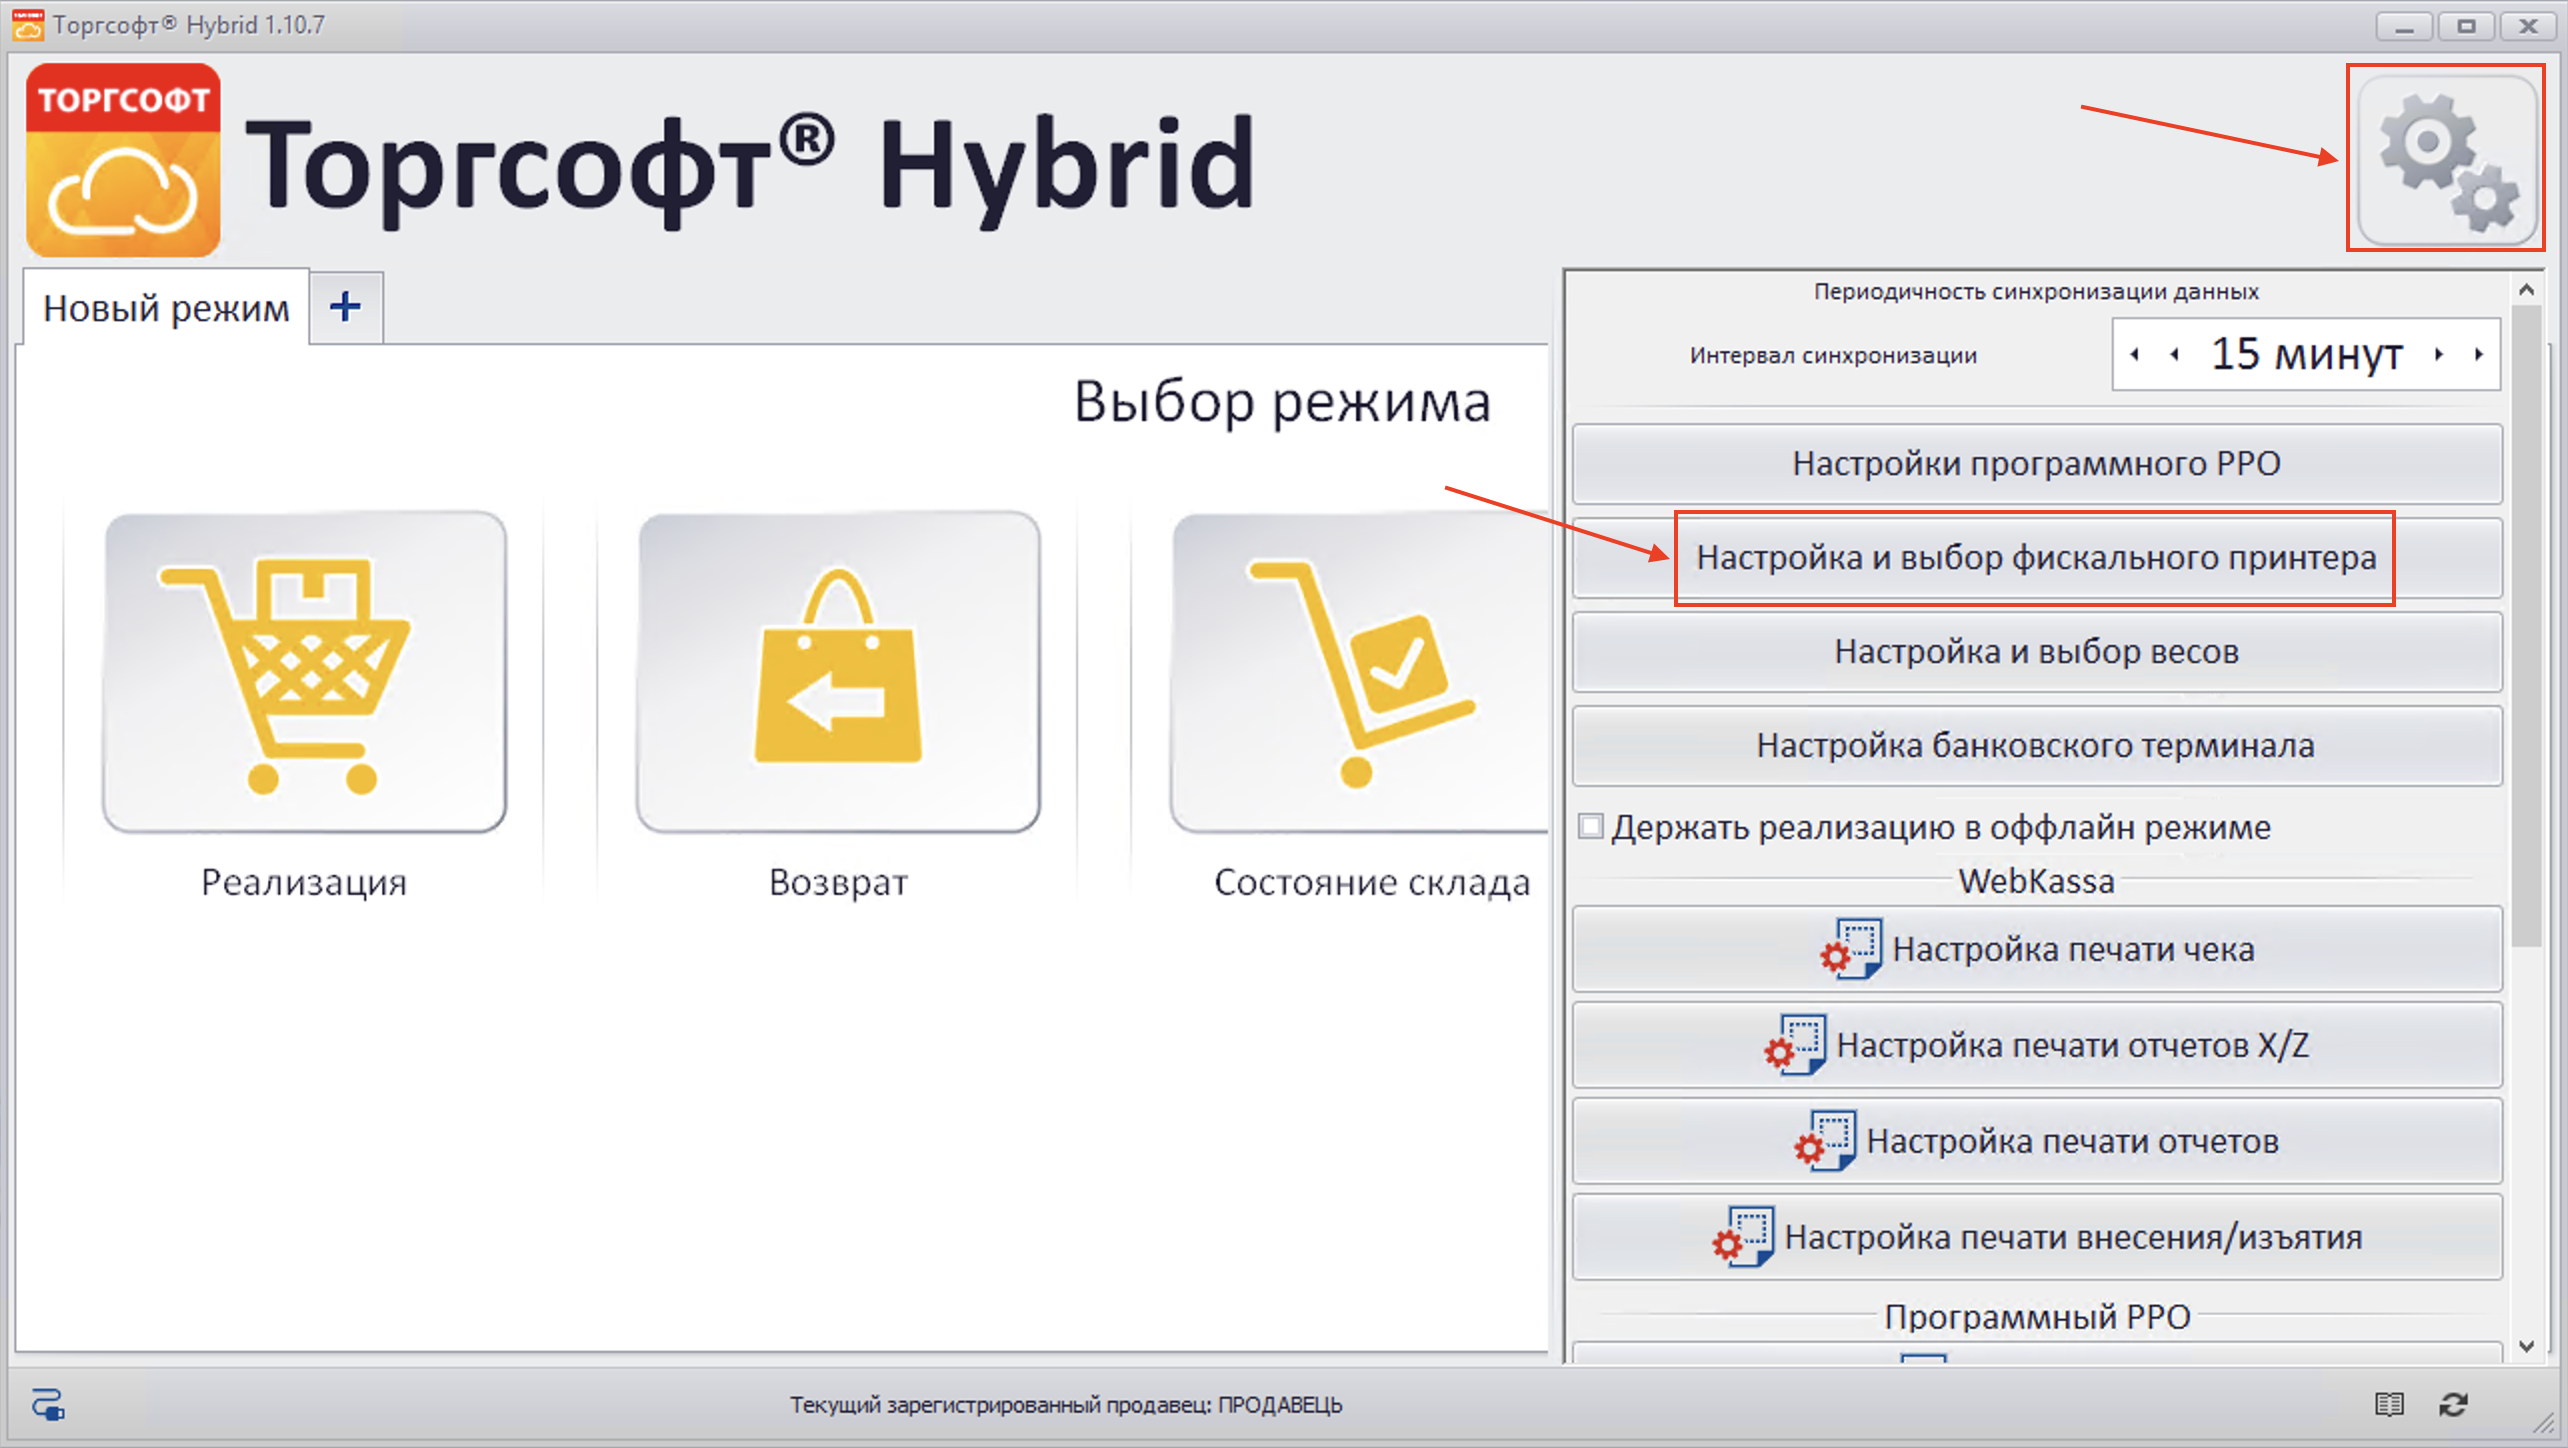Click the 15 минут interval value
This screenshot has width=2568, height=1448.
[x=2306, y=354]
